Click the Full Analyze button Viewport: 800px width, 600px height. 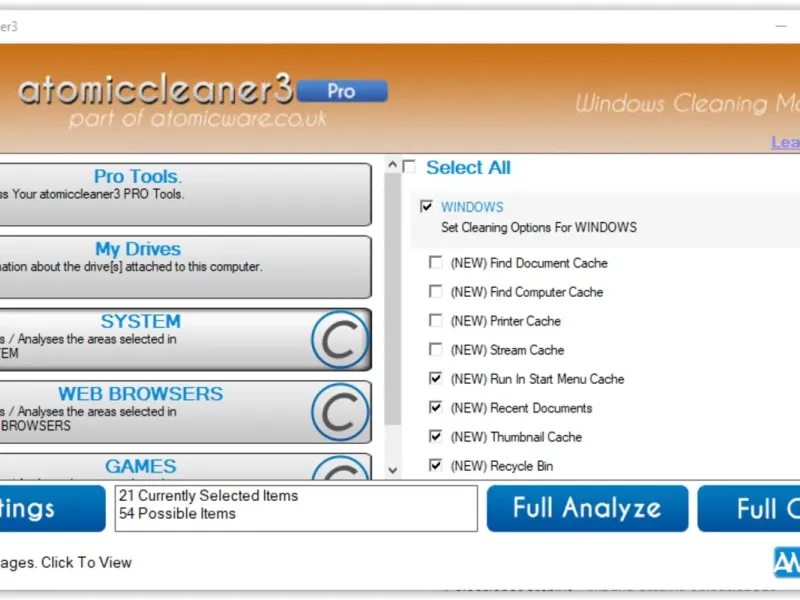(x=587, y=508)
